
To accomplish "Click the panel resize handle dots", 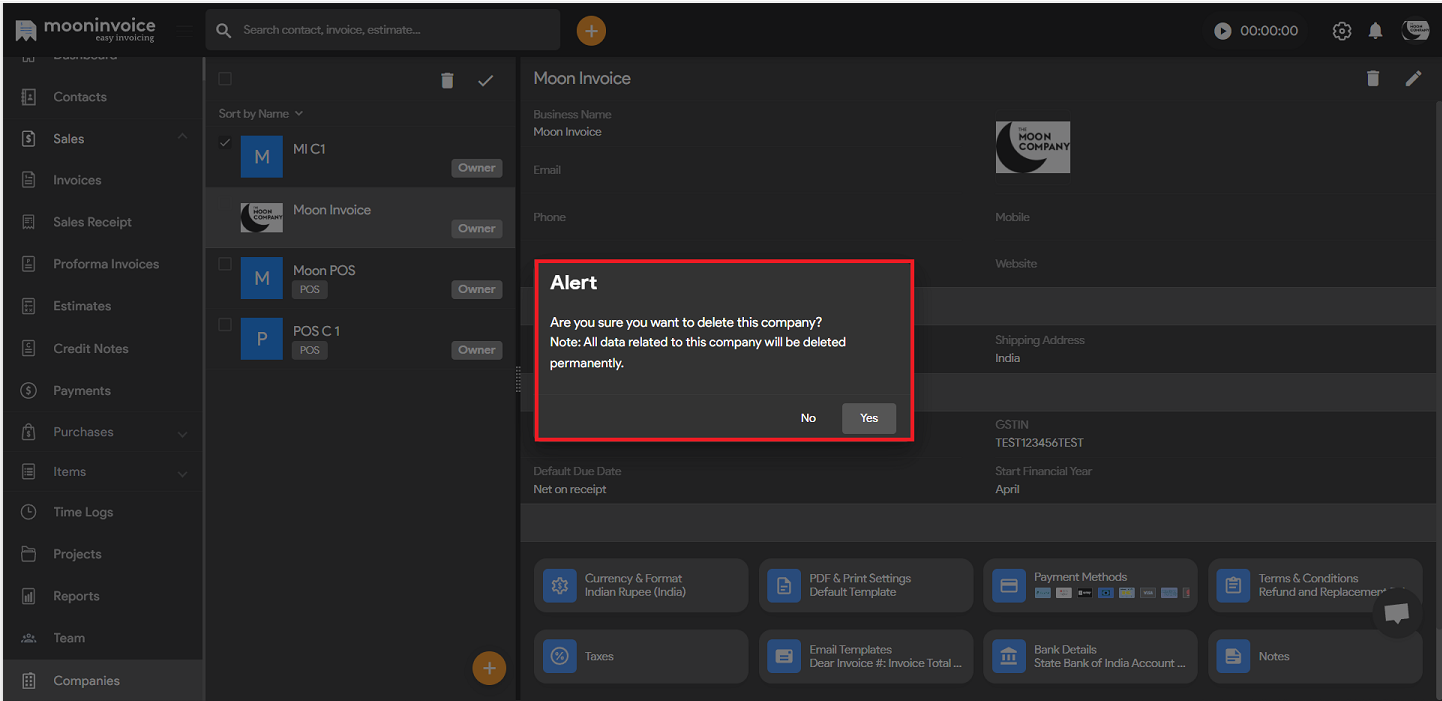I will click(x=518, y=379).
